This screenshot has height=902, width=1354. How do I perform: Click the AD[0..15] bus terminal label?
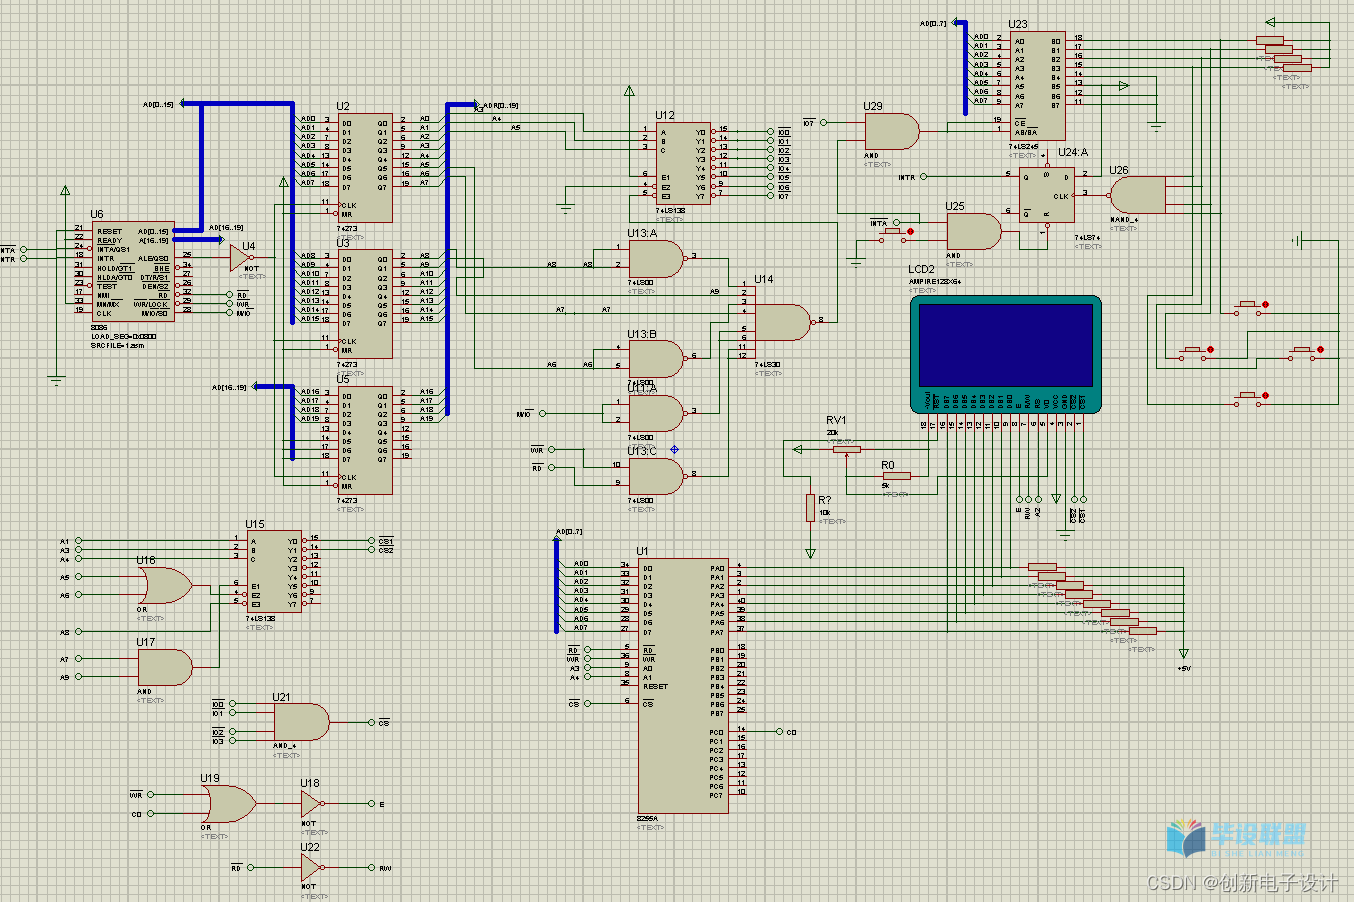[x=158, y=104]
